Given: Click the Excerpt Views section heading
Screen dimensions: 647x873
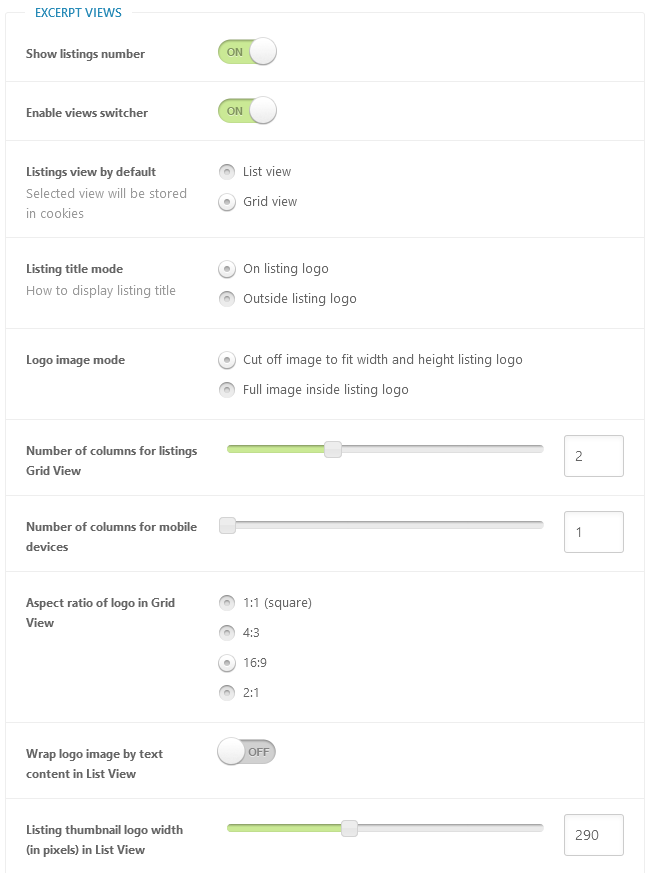Looking at the screenshot, I should pyautogui.click(x=78, y=12).
